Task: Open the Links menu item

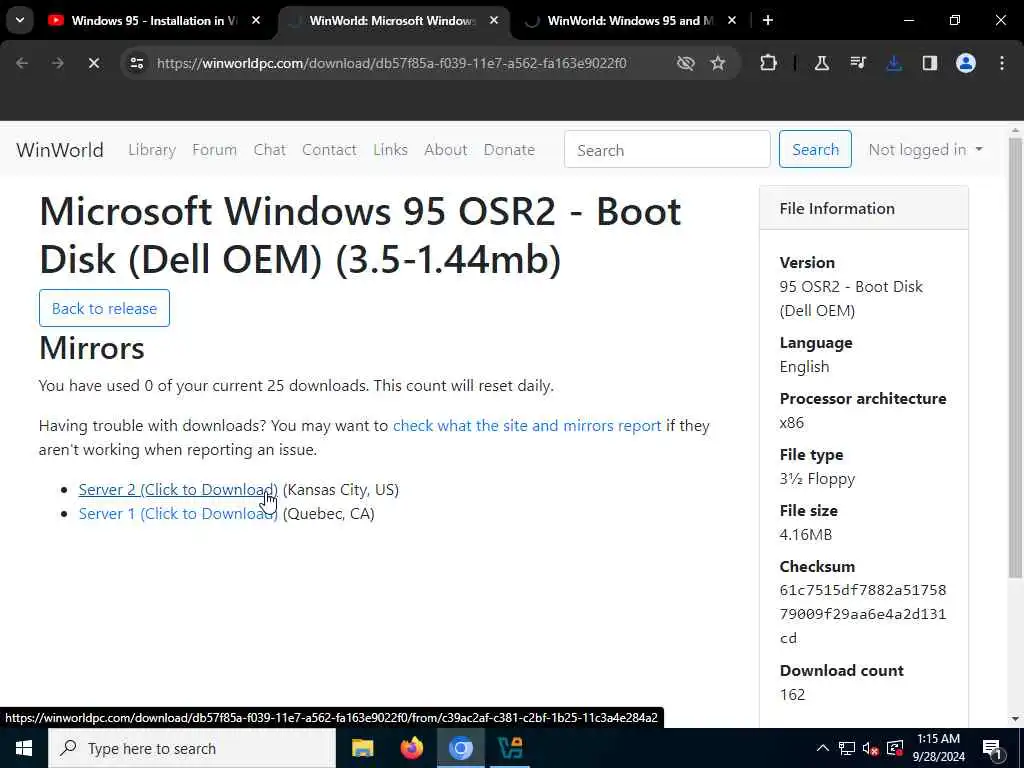Action: pos(391,150)
